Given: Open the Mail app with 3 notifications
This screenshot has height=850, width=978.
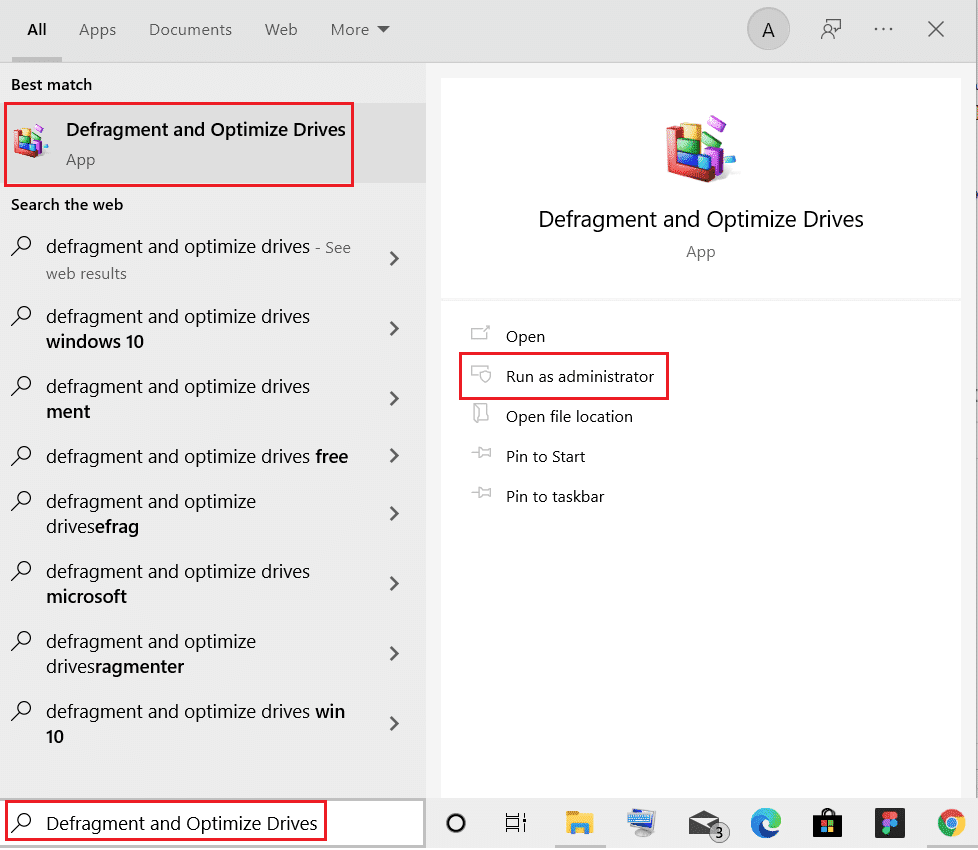Looking at the screenshot, I should click(706, 823).
